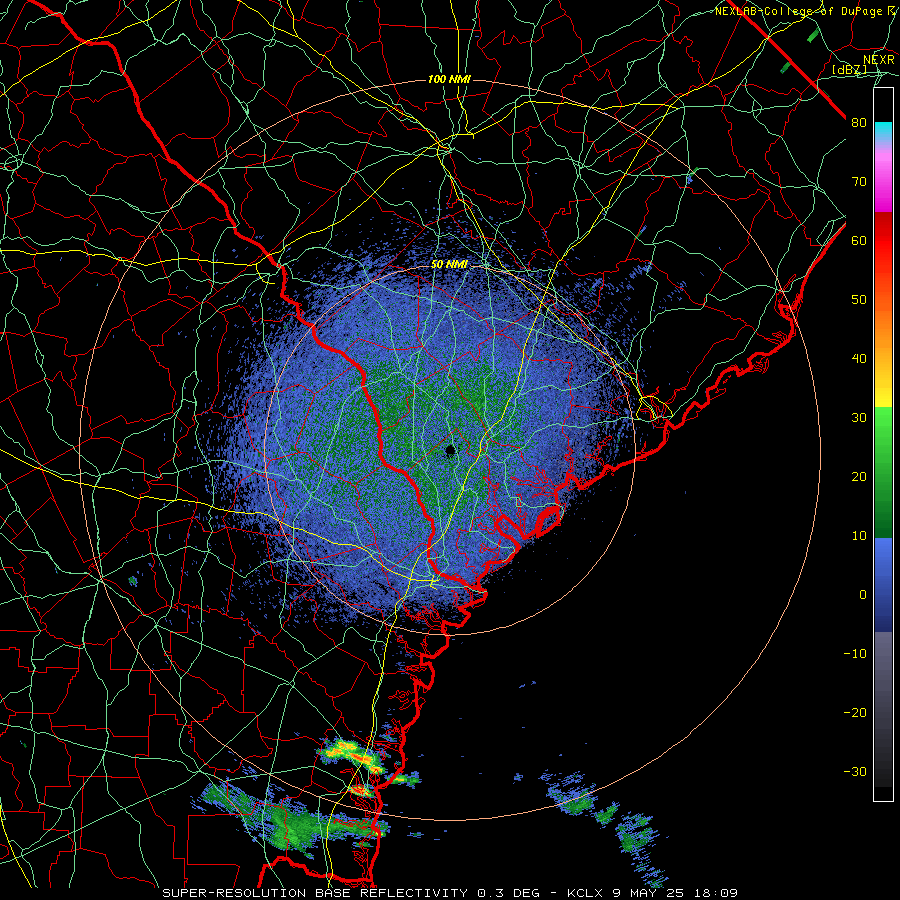This screenshot has width=900, height=900.
Task: Click the "50 NMI" range ring label
Action: click(449, 264)
